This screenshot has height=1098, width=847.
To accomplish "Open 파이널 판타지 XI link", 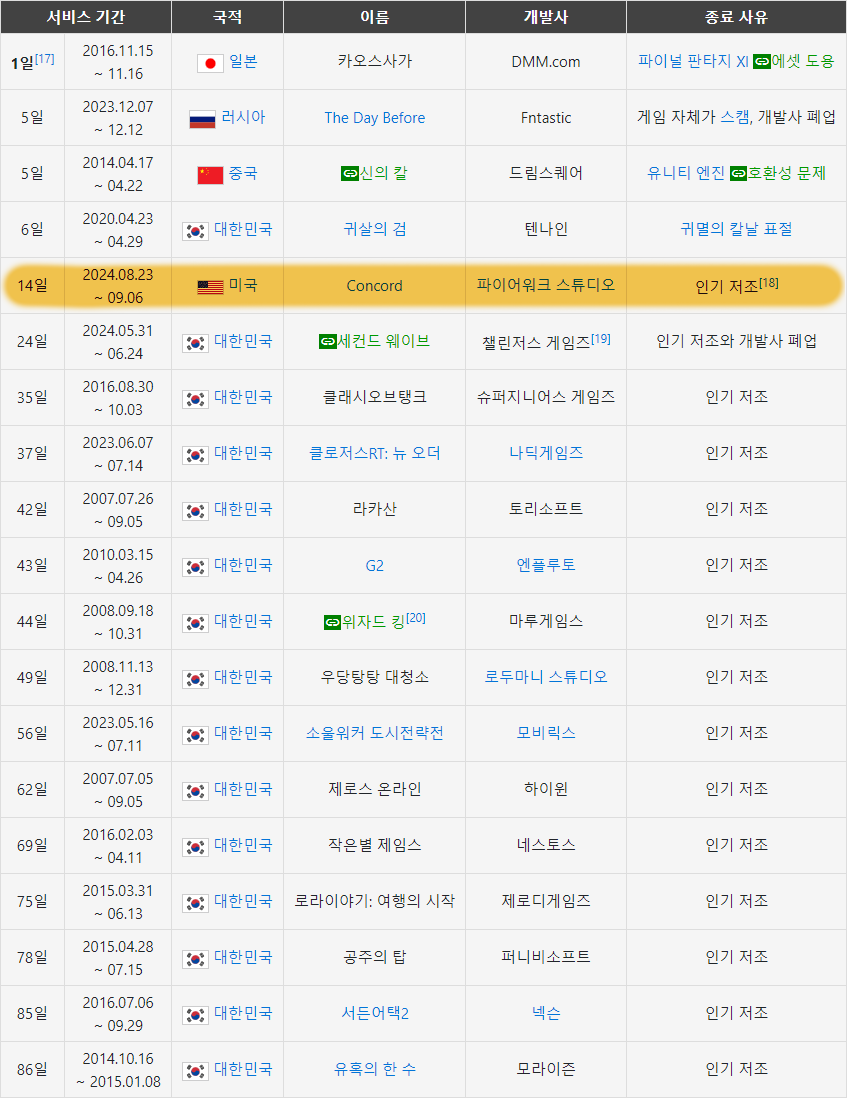I will coord(694,61).
